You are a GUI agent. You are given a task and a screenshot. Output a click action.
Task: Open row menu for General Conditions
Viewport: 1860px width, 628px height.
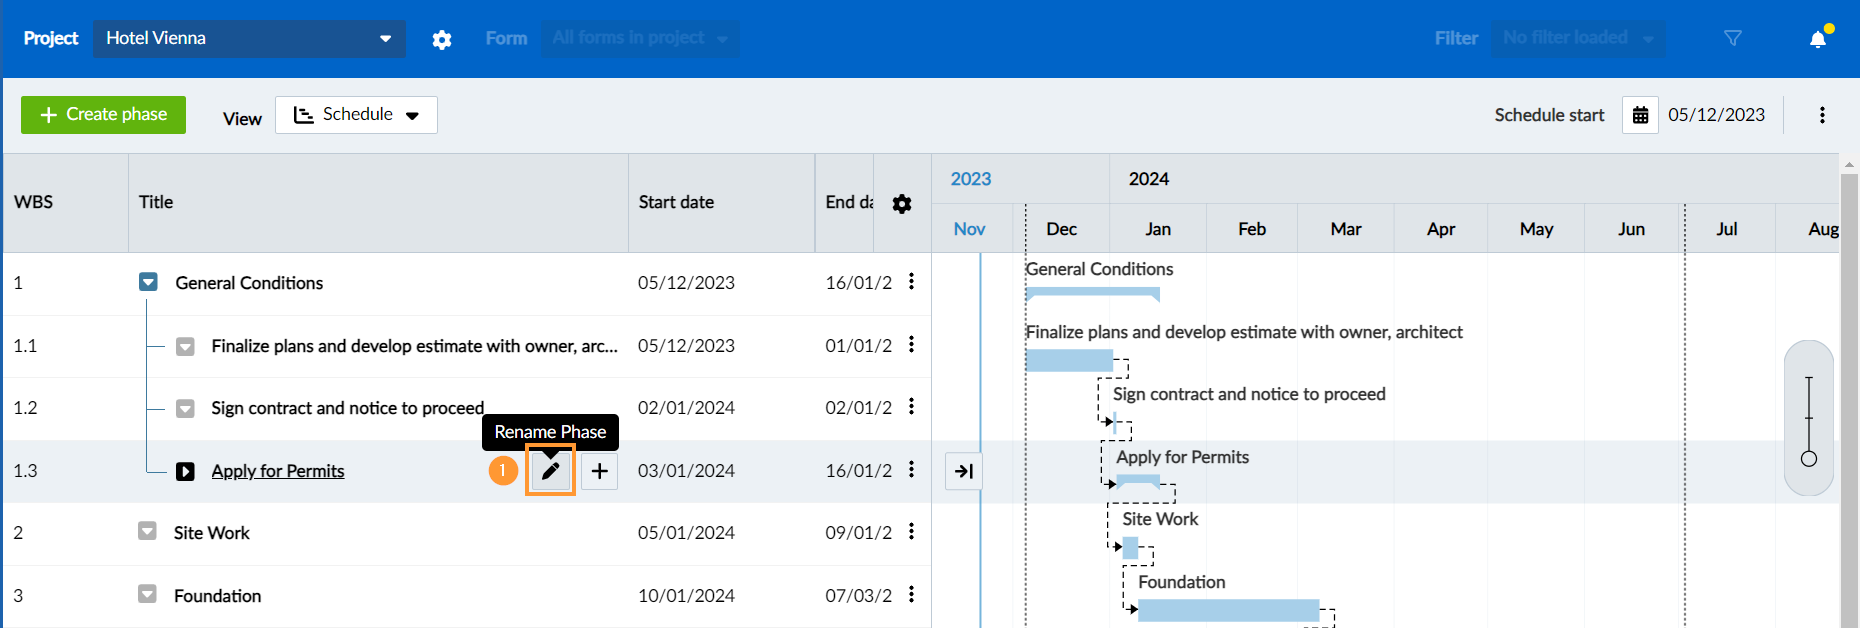coord(911,282)
